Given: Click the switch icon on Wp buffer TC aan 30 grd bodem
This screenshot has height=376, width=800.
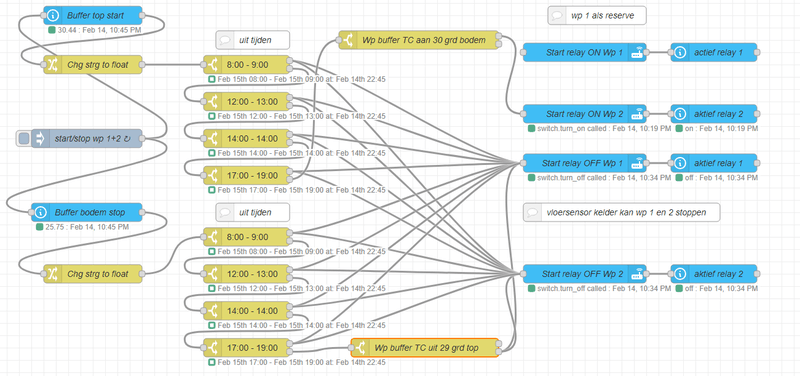Looking at the screenshot, I should click(348, 40).
